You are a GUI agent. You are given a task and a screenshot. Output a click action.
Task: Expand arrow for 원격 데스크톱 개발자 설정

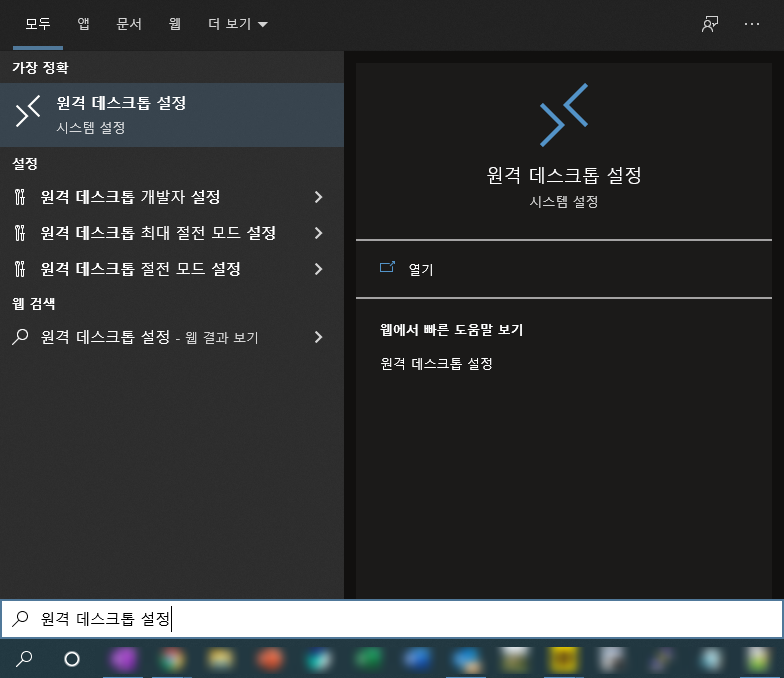coord(318,197)
